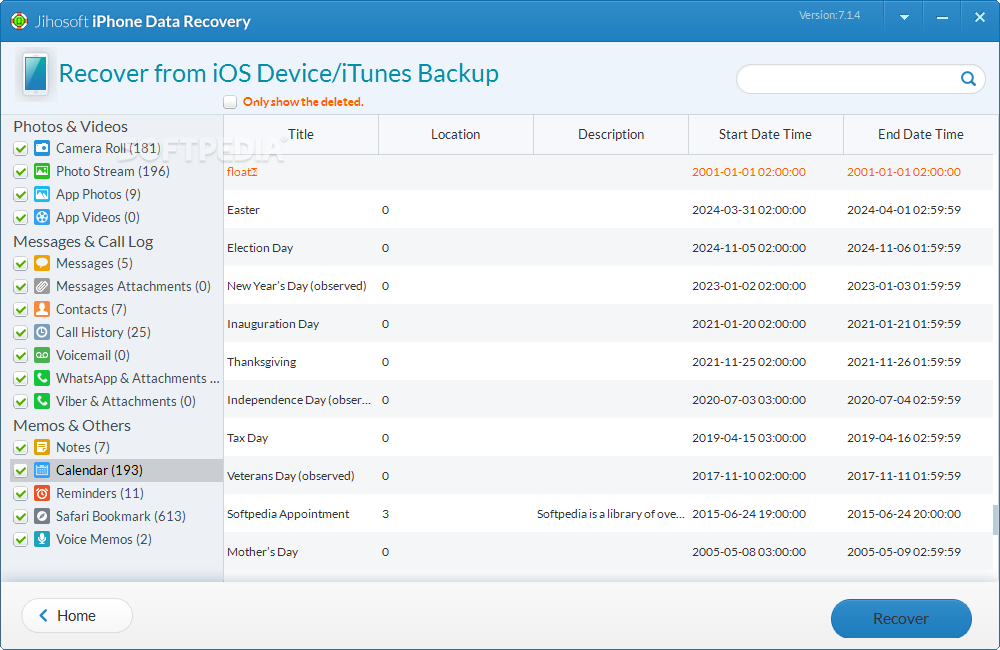Uncheck the Calendar checkbox

(x=20, y=471)
